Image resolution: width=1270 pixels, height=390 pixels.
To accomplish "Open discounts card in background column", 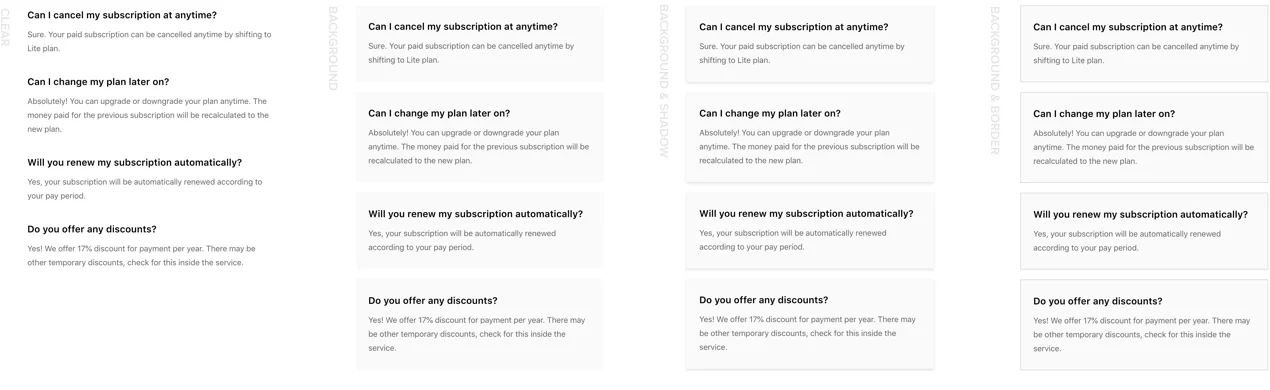I will pos(480,325).
